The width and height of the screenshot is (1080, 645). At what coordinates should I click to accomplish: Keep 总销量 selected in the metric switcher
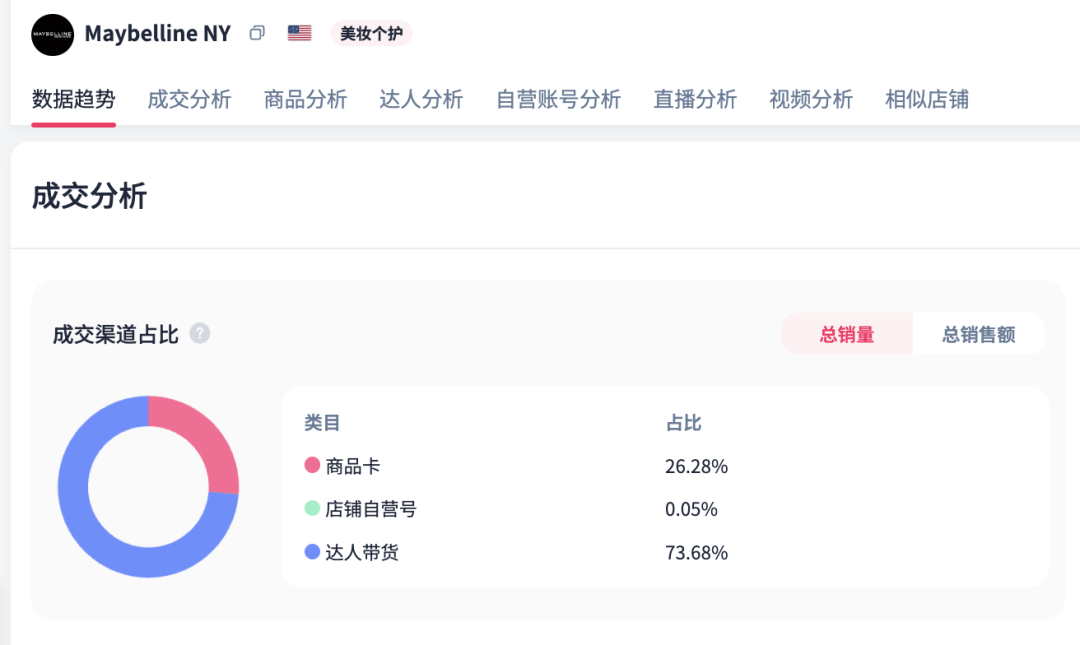click(x=847, y=334)
